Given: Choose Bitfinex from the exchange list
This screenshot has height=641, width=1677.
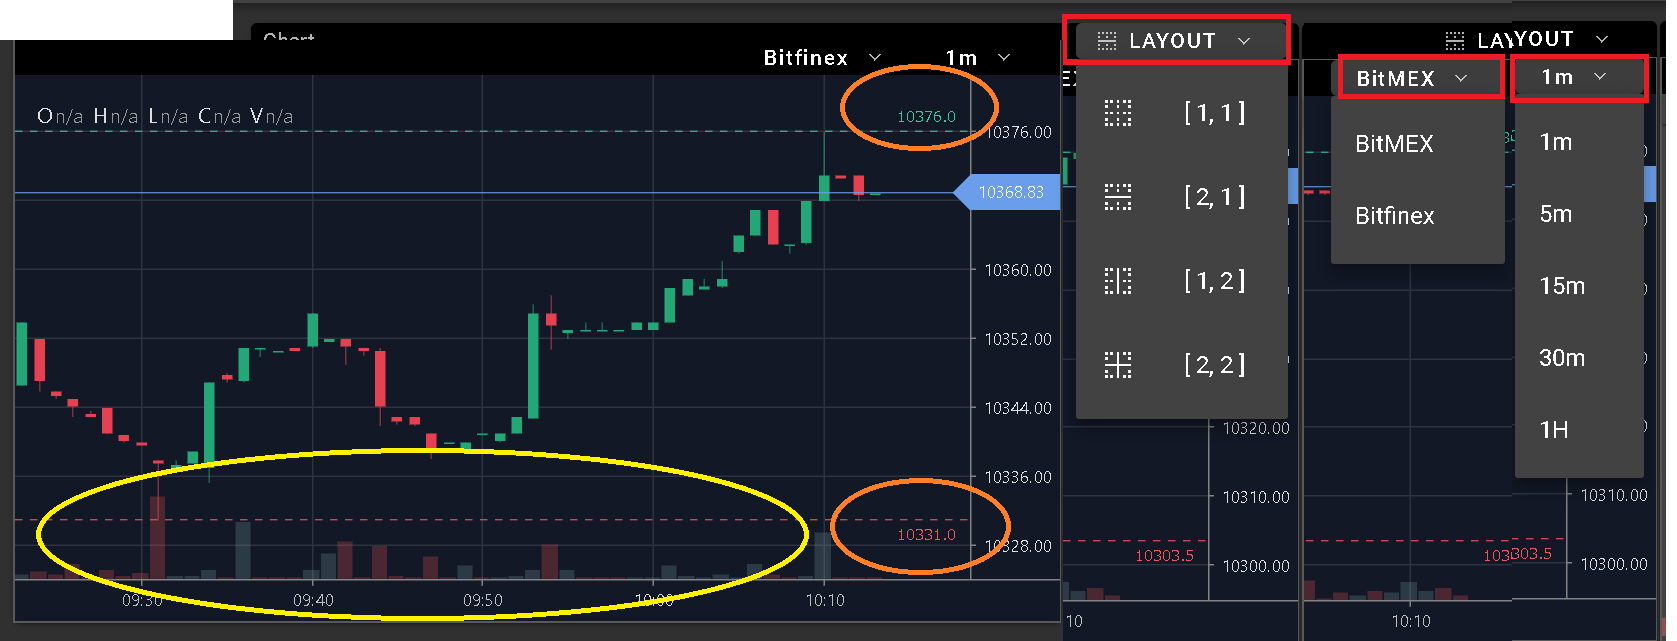Looking at the screenshot, I should pos(1394,216).
